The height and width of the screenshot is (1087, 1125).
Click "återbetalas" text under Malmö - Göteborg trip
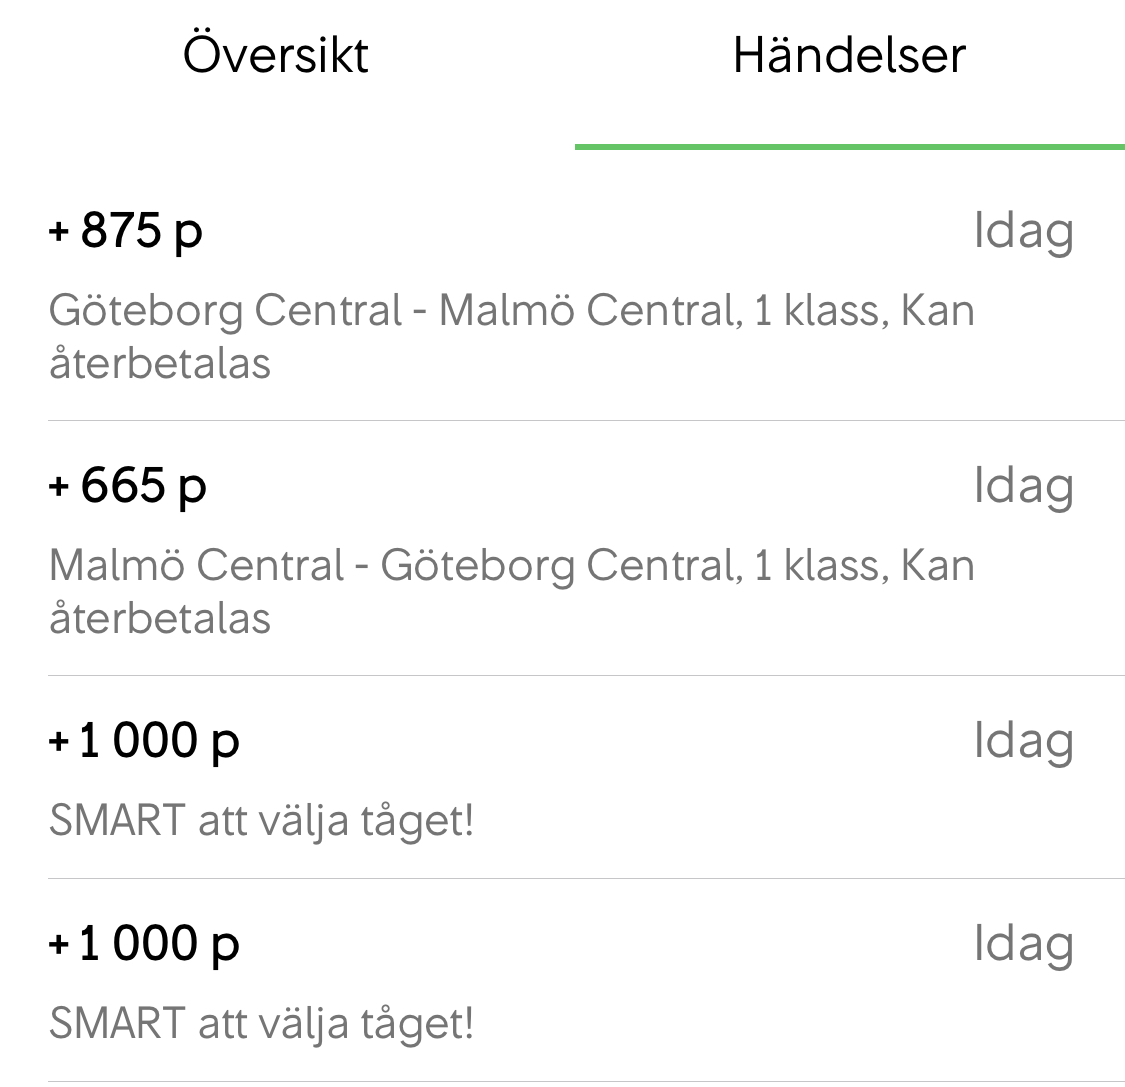(x=160, y=618)
